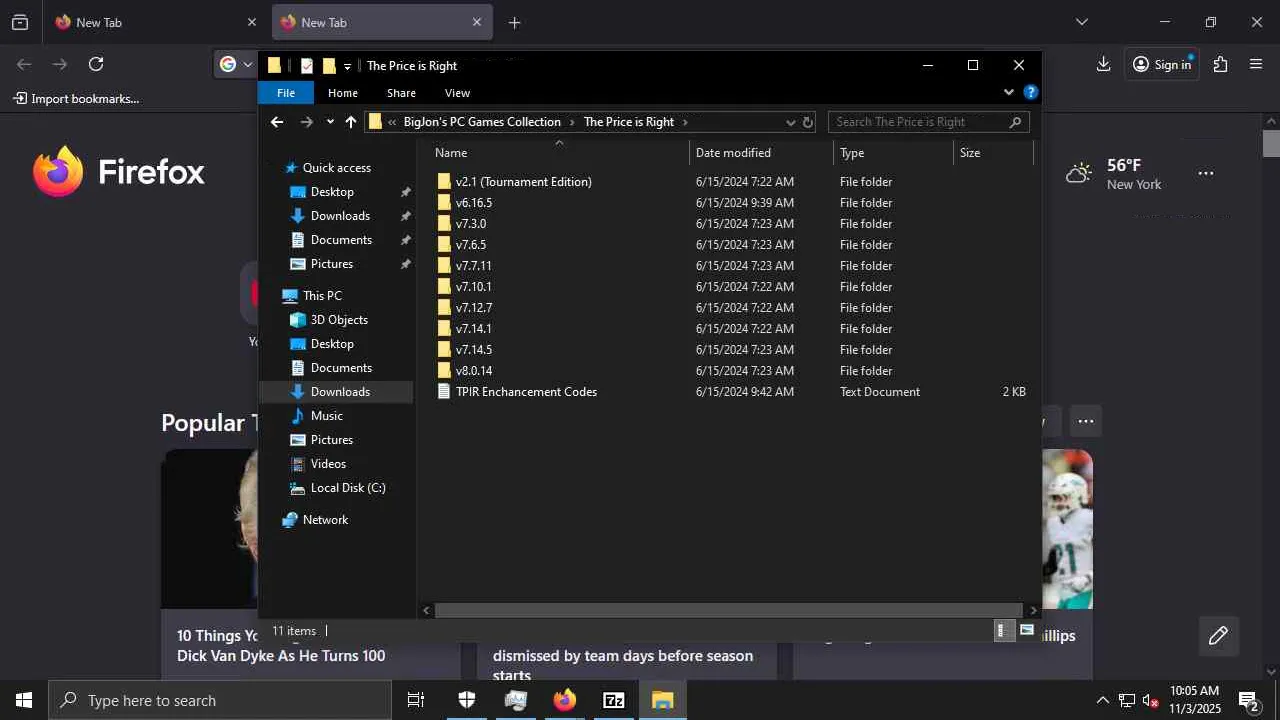Image resolution: width=1280 pixels, height=720 pixels.
Task: Refresh the folder with the address bar refresh icon
Action: (x=808, y=122)
